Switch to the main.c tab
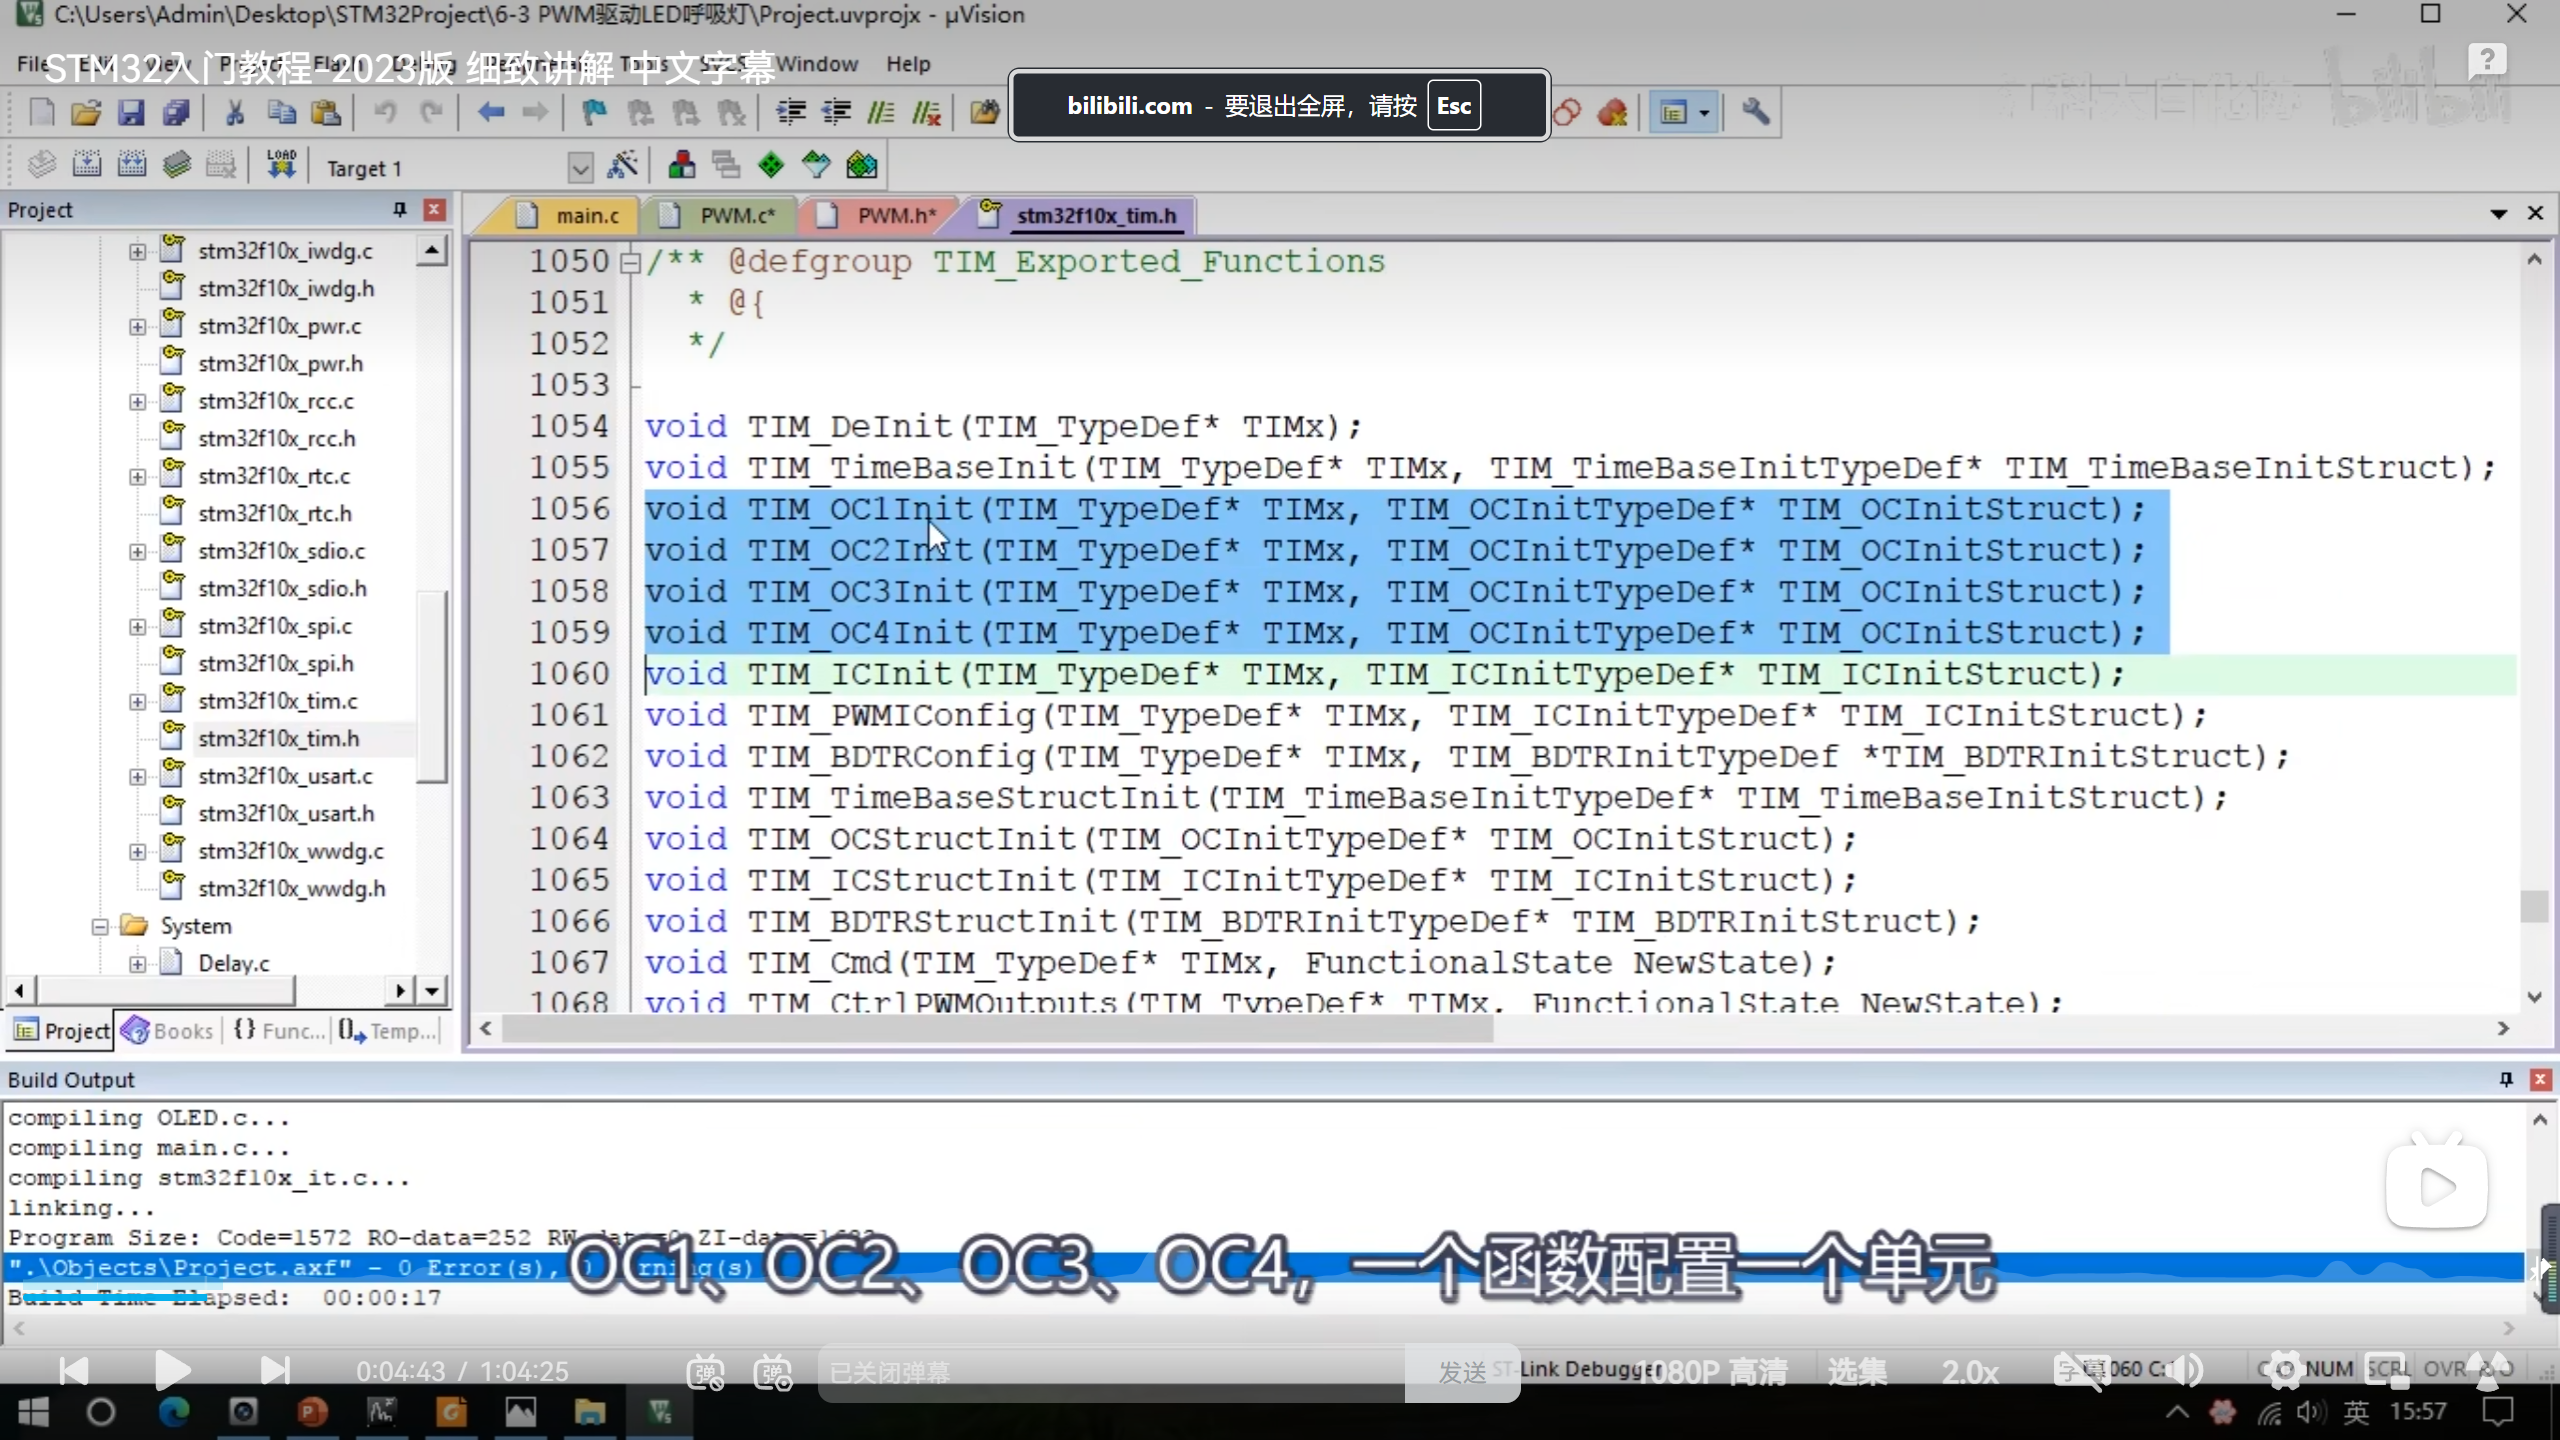The image size is (2560, 1440). tap(587, 215)
